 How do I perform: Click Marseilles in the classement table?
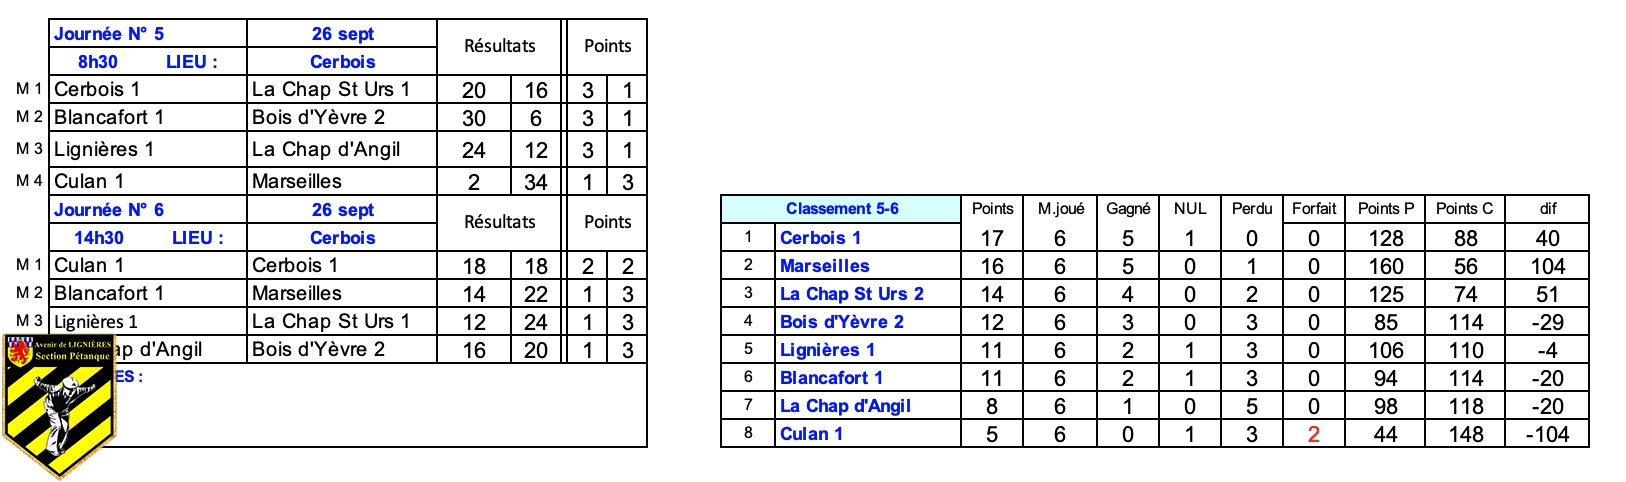[824, 266]
